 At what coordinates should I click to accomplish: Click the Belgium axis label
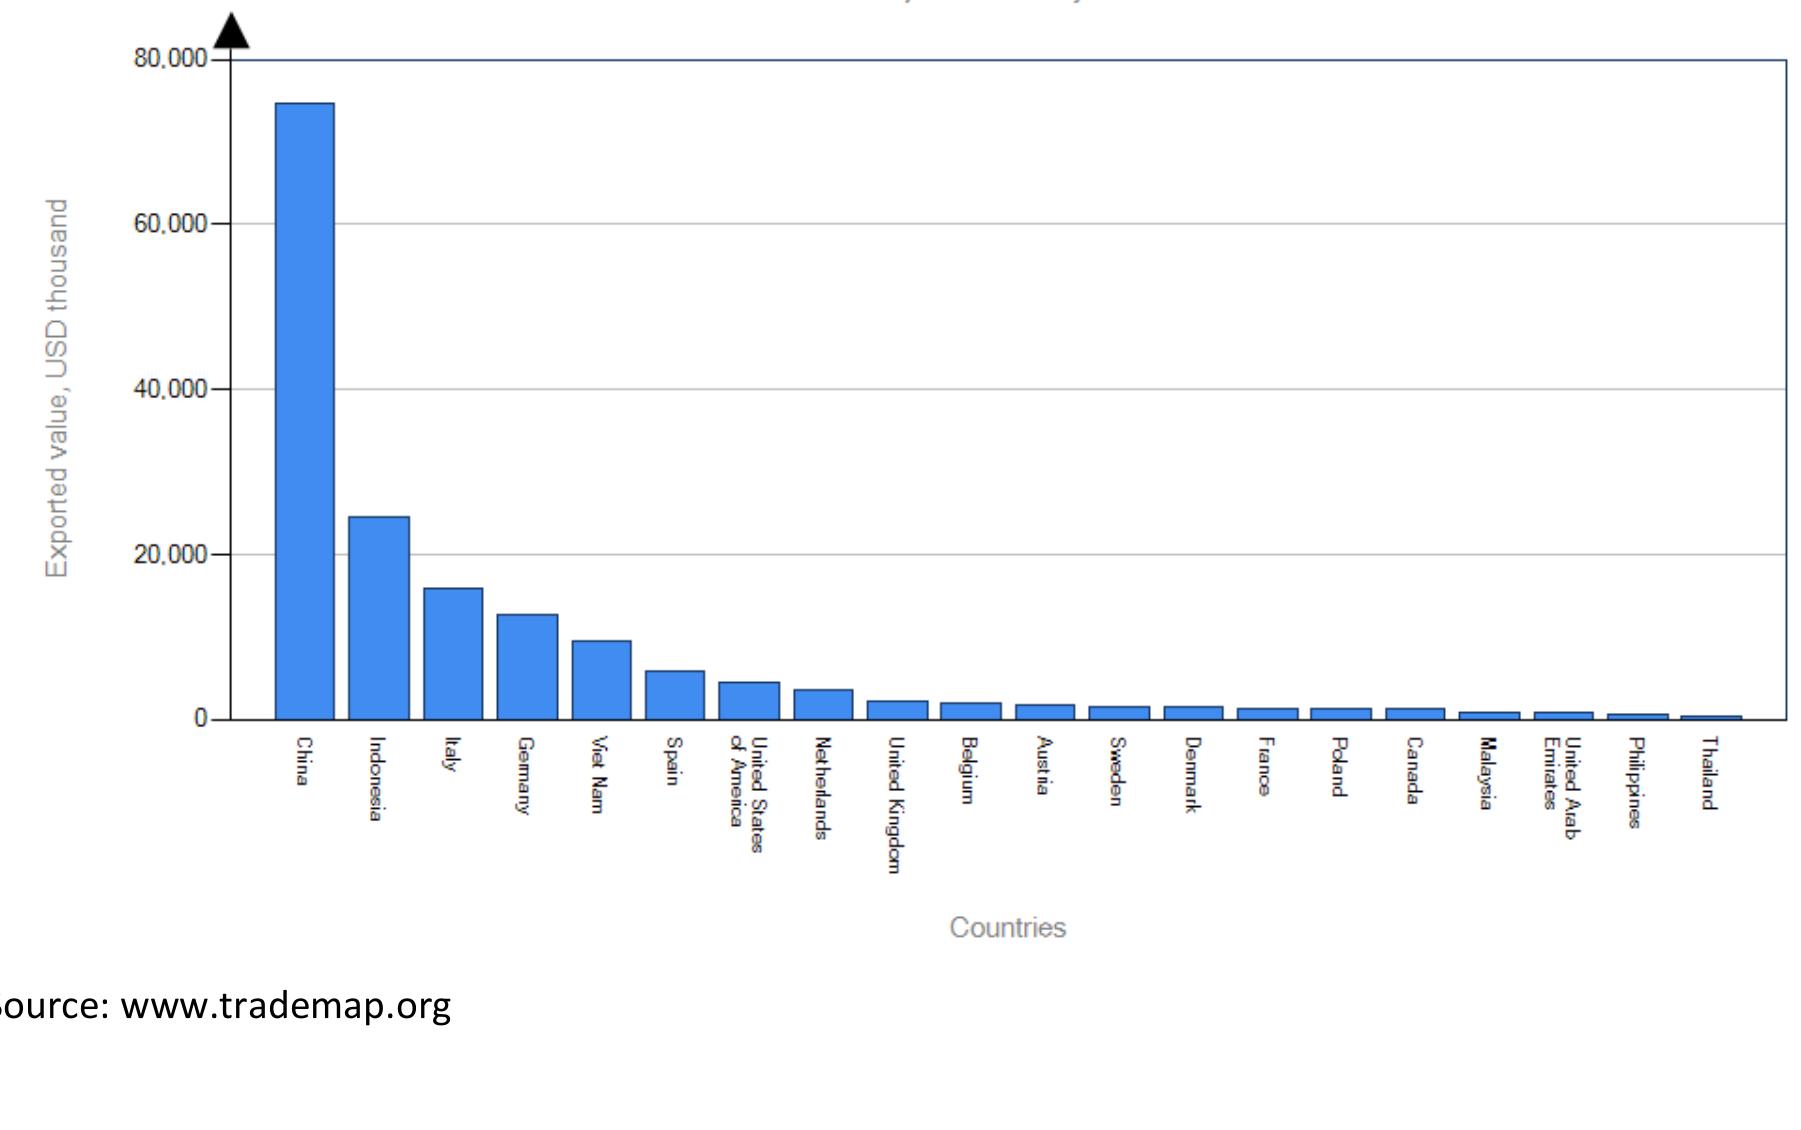click(x=968, y=770)
